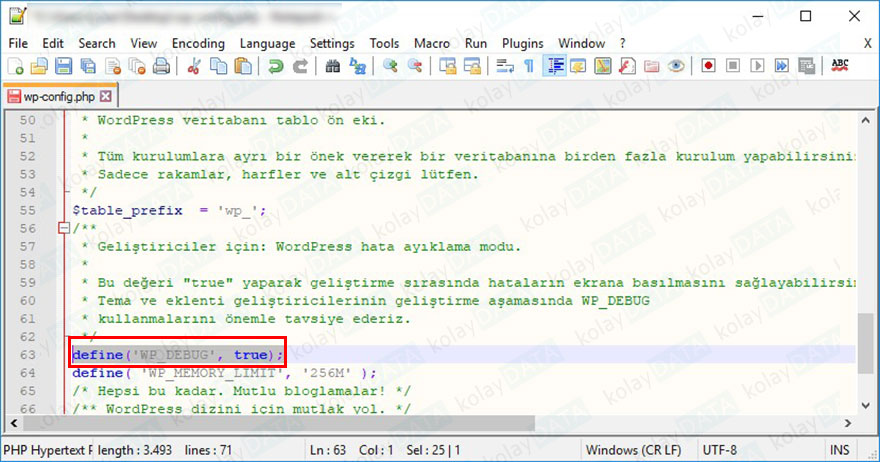The image size is (880, 462).
Task: Click the Save All toolbar icon
Action: coord(88,66)
